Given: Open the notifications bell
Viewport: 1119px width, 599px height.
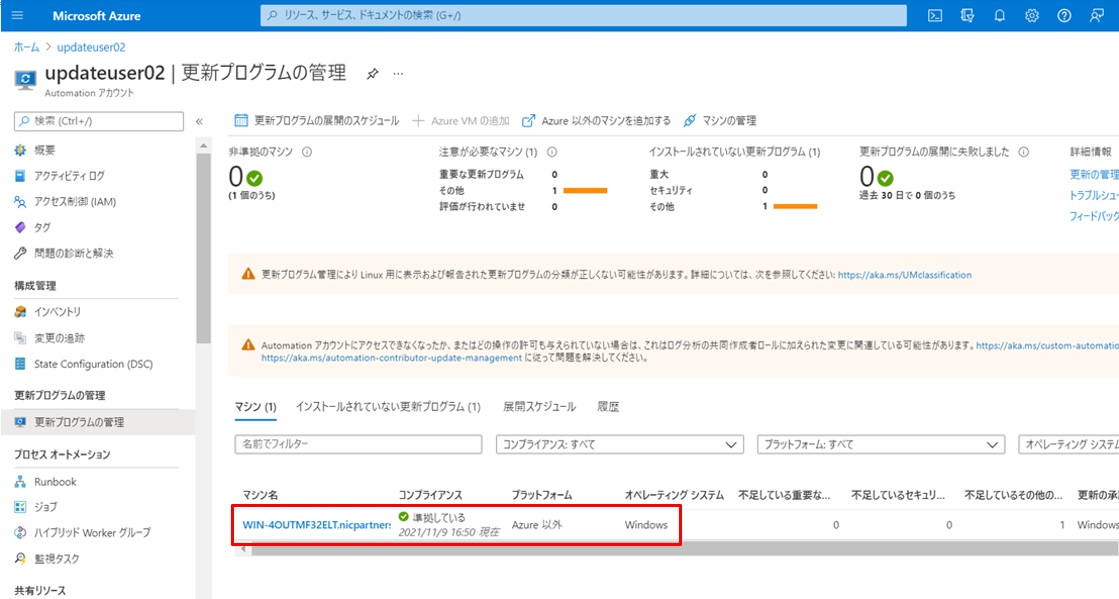Looking at the screenshot, I should point(999,16).
